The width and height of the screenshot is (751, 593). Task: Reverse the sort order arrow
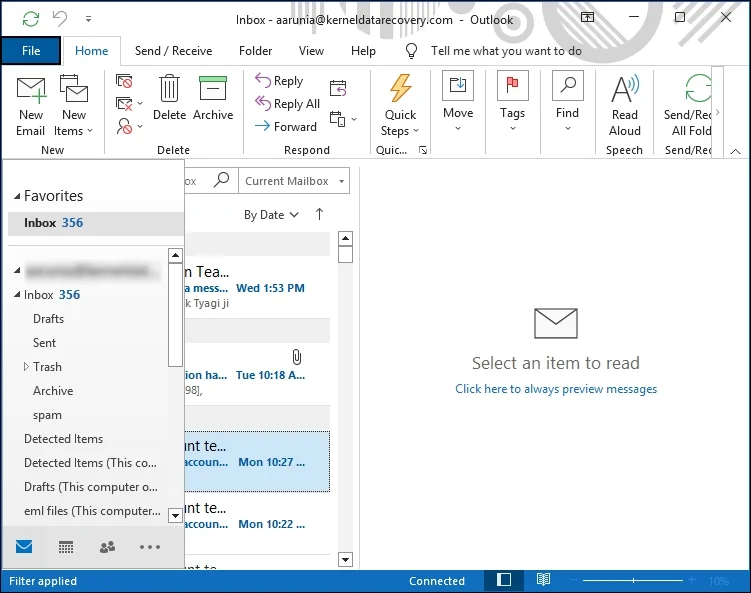[x=319, y=214]
